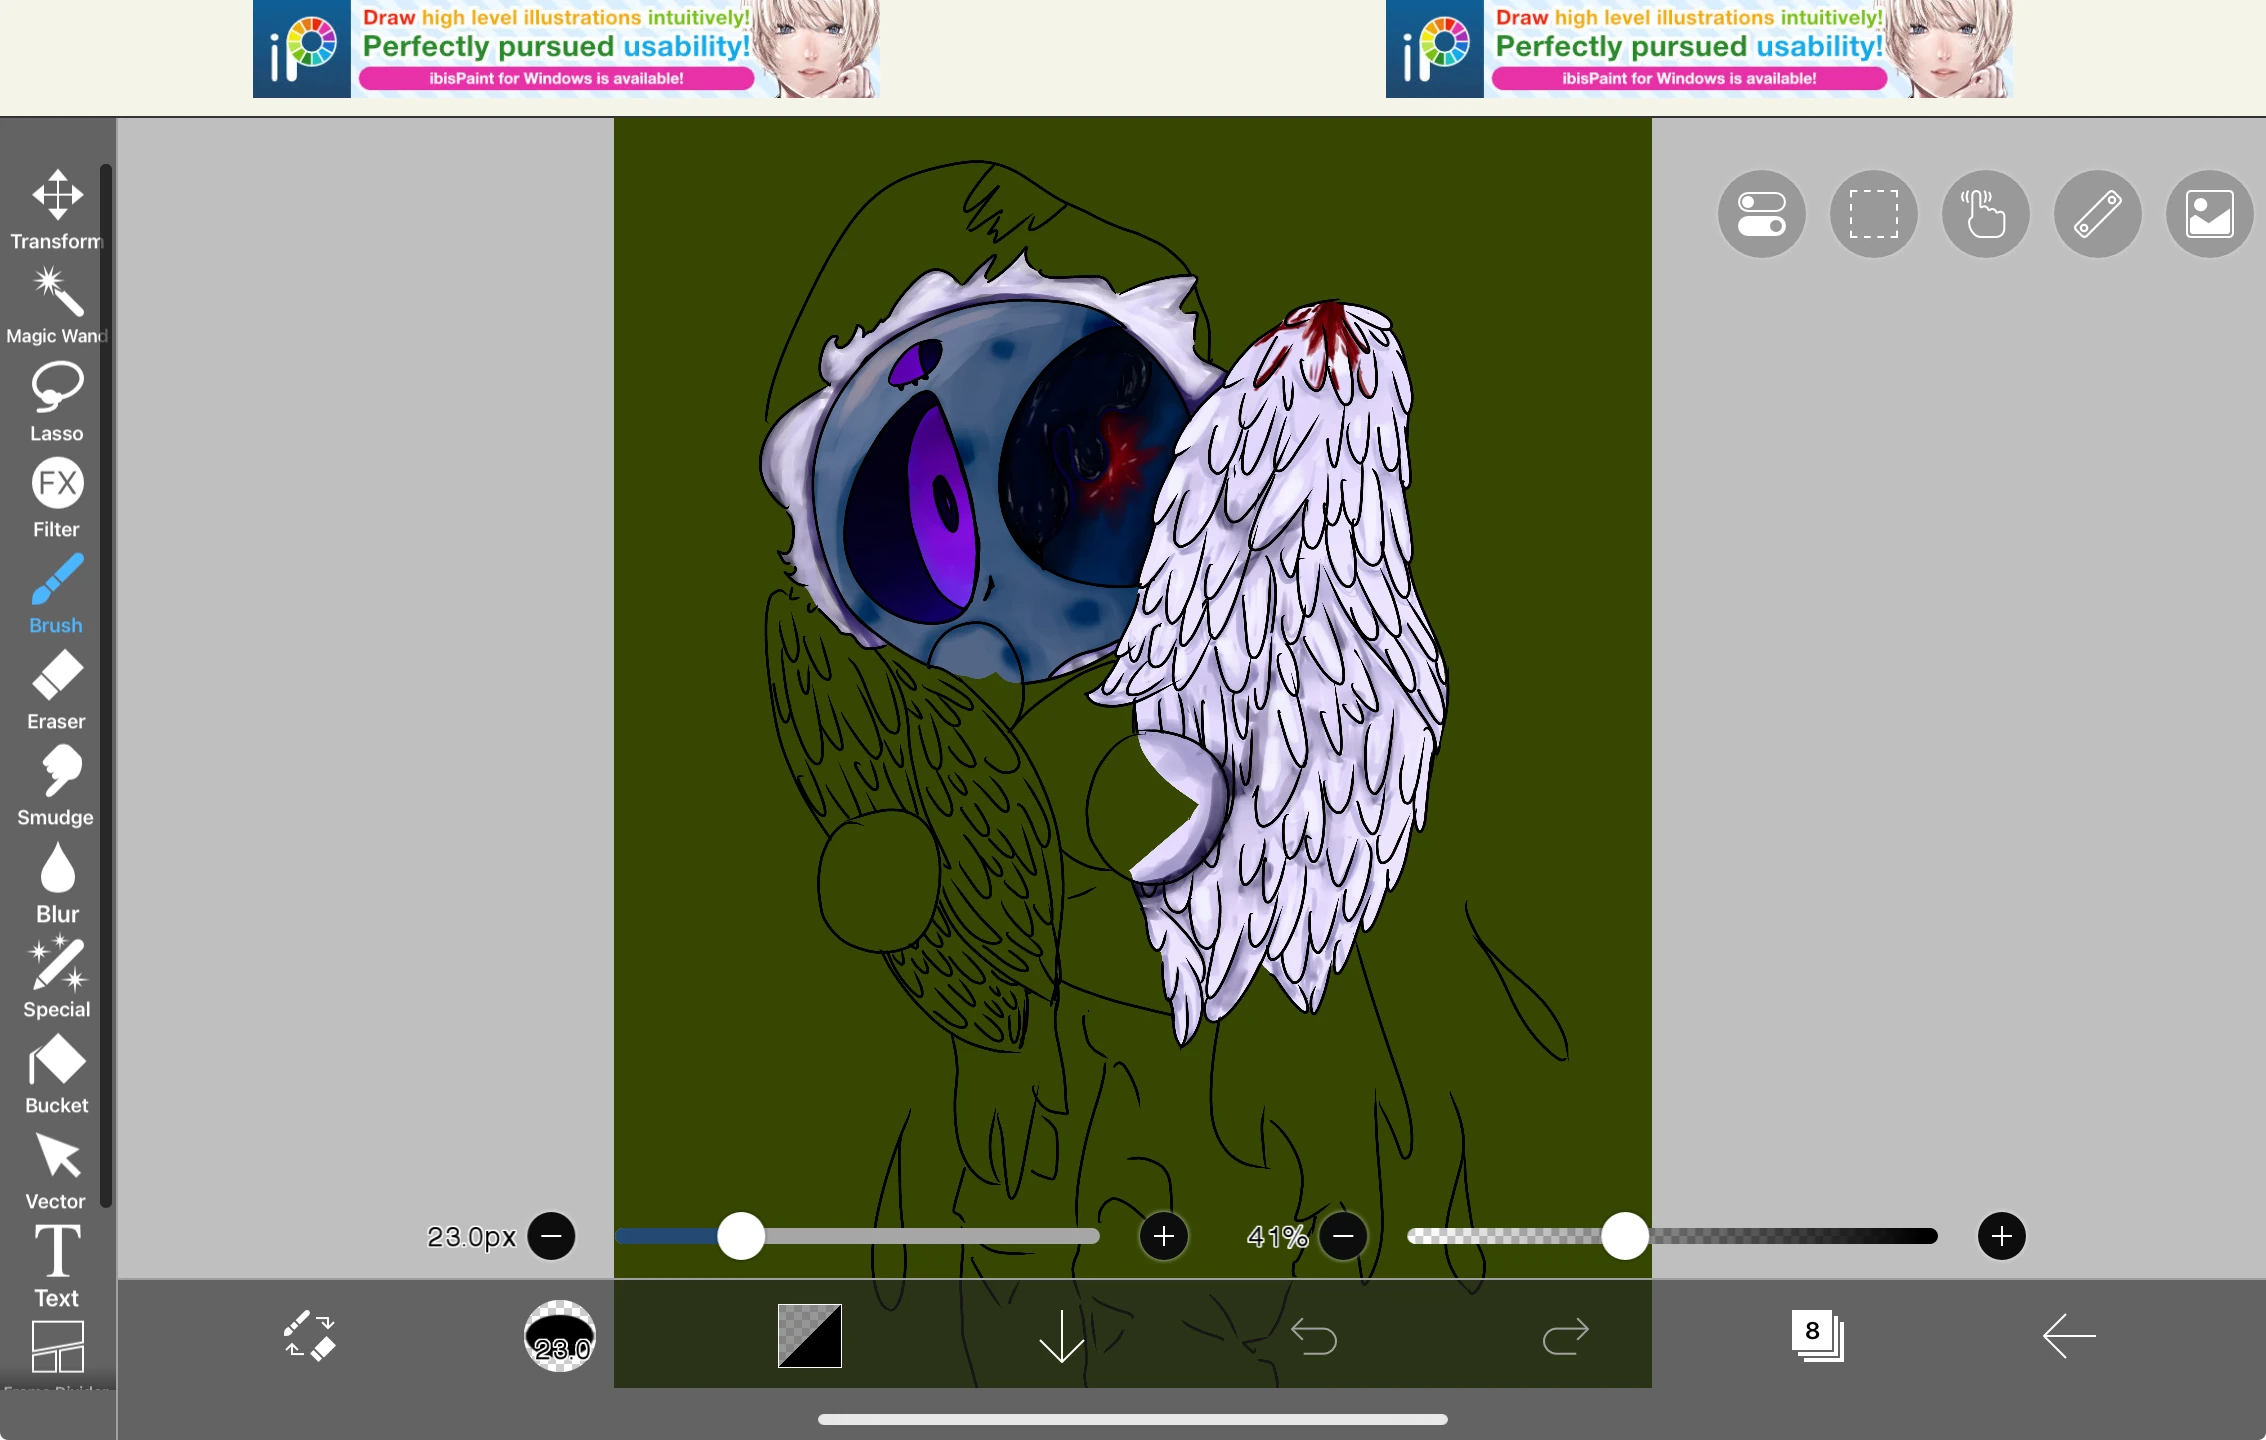
Task: Open the image import icon at top right
Action: coord(2210,214)
